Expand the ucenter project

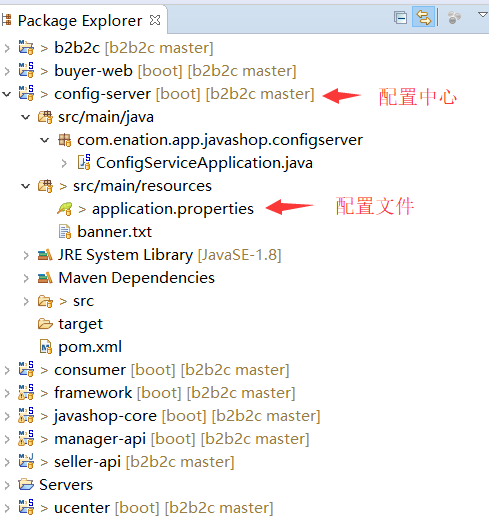pos(7,508)
